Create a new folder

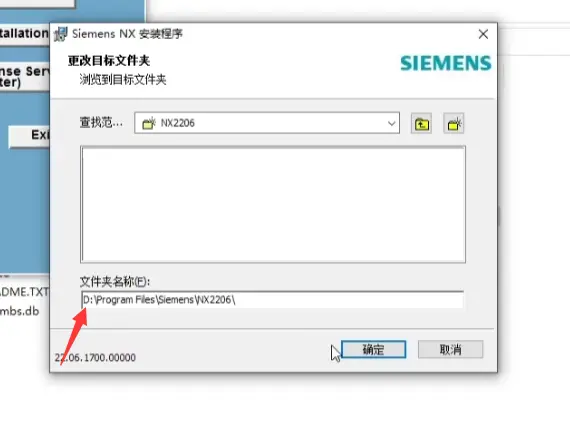point(454,124)
